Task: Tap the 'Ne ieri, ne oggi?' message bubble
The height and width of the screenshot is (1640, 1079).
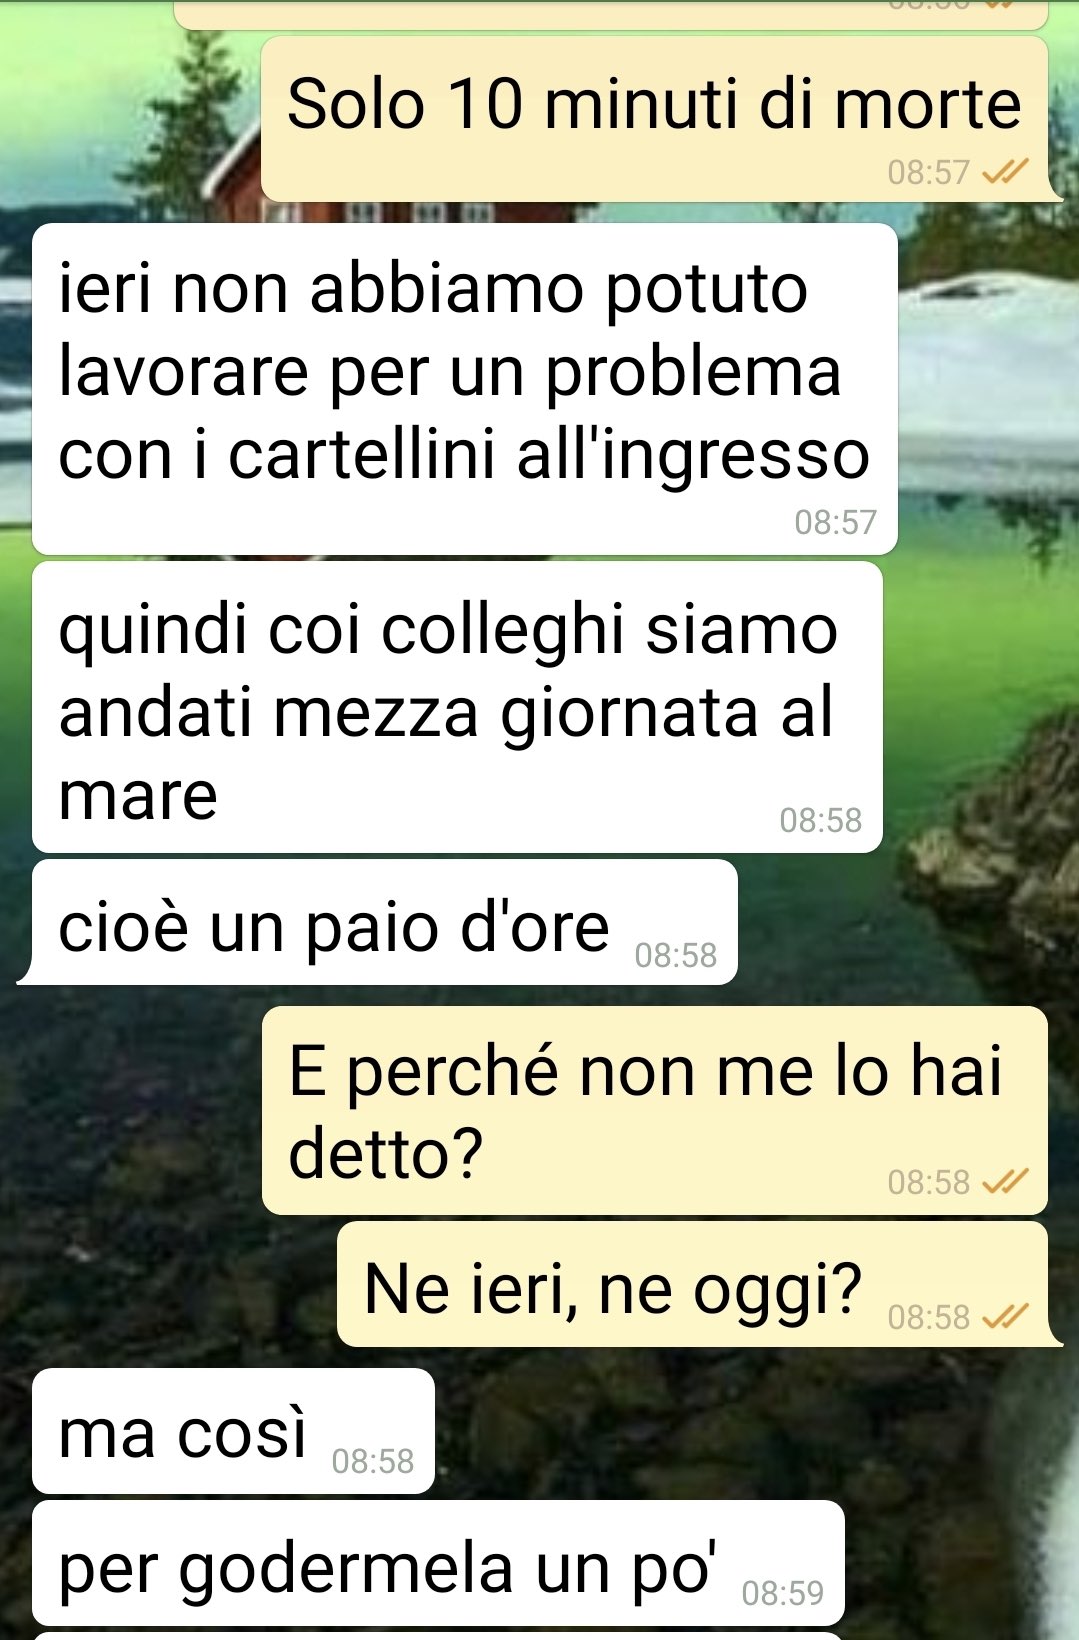Action: [697, 1284]
